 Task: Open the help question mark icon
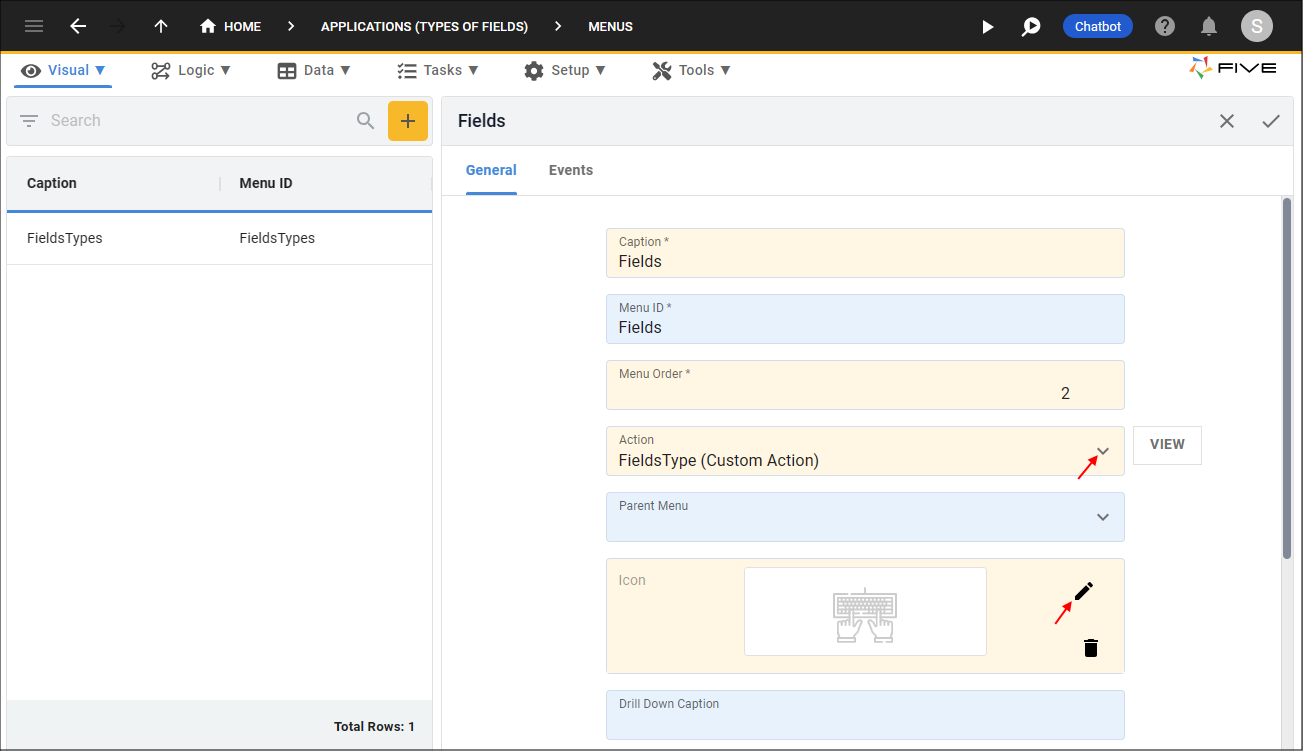point(1165,27)
